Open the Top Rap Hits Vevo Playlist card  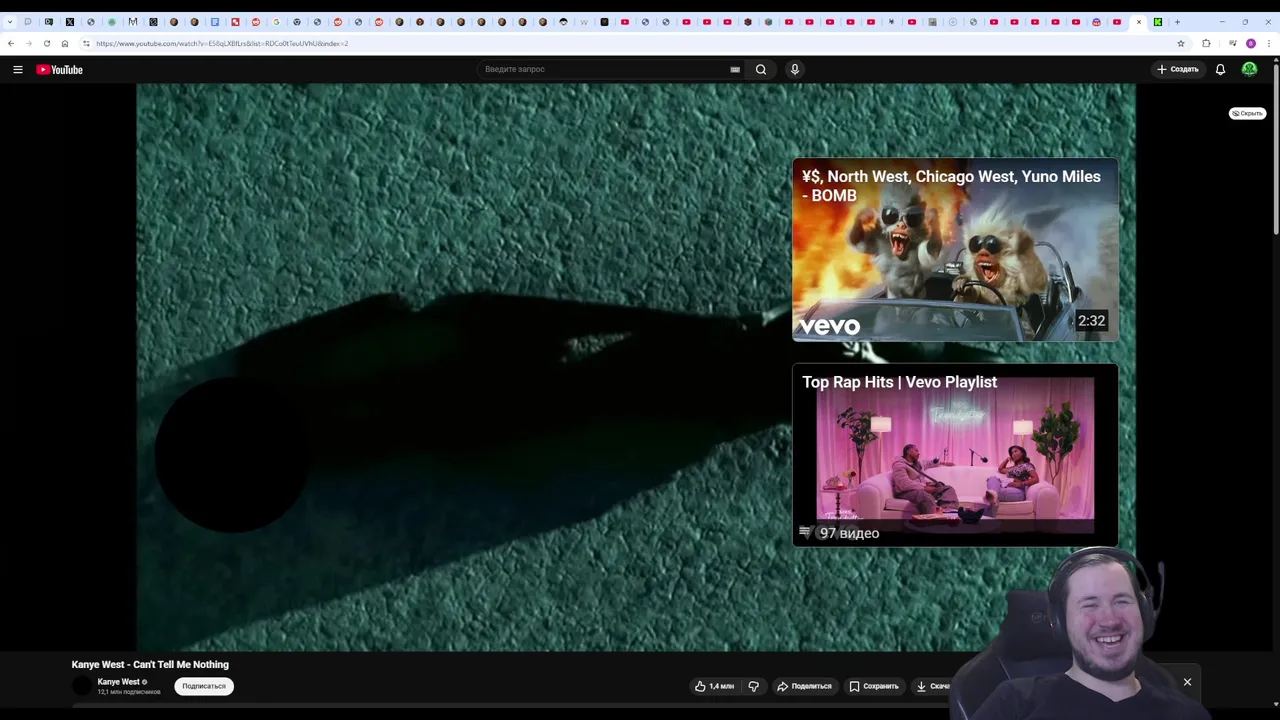[x=955, y=455]
